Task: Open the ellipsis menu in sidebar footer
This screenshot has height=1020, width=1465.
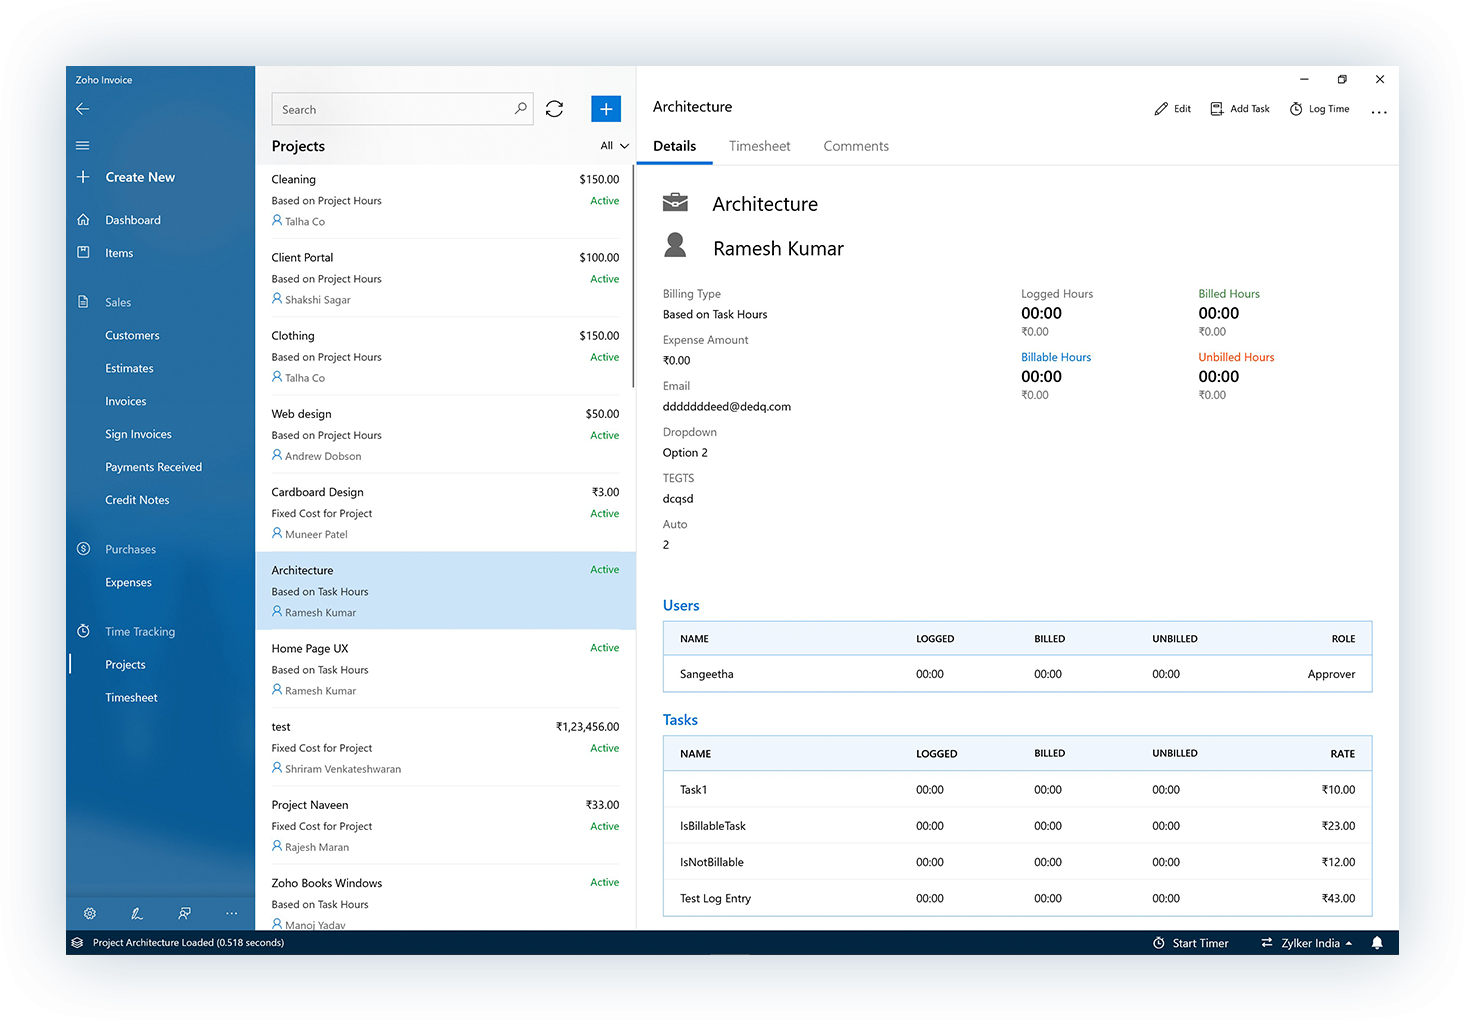Action: (x=231, y=913)
